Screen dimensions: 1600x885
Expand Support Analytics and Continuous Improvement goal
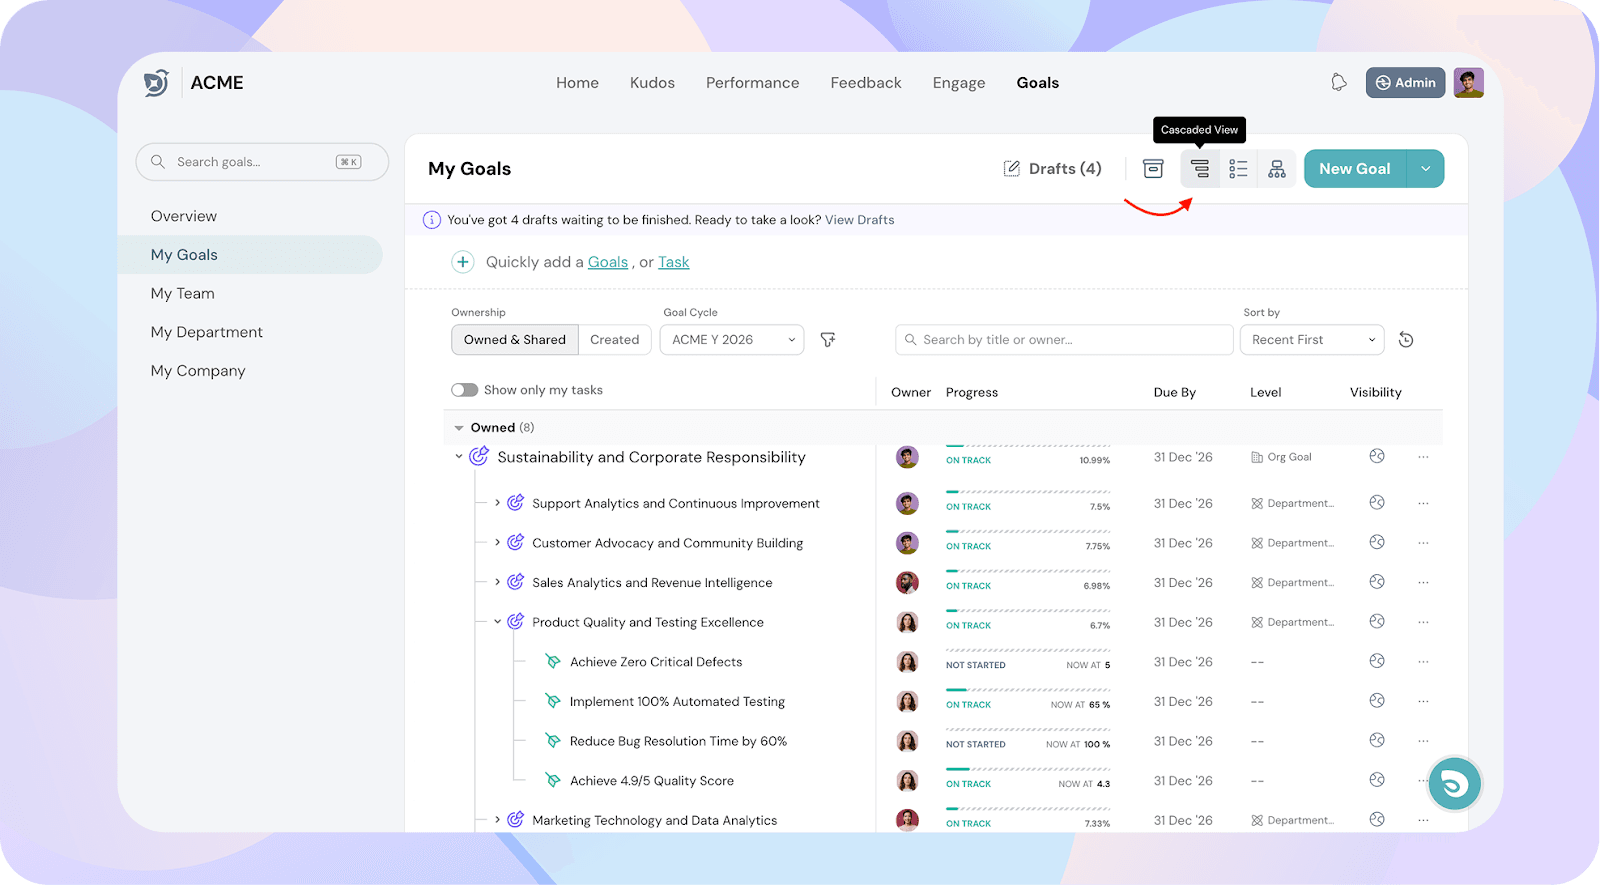[497, 503]
